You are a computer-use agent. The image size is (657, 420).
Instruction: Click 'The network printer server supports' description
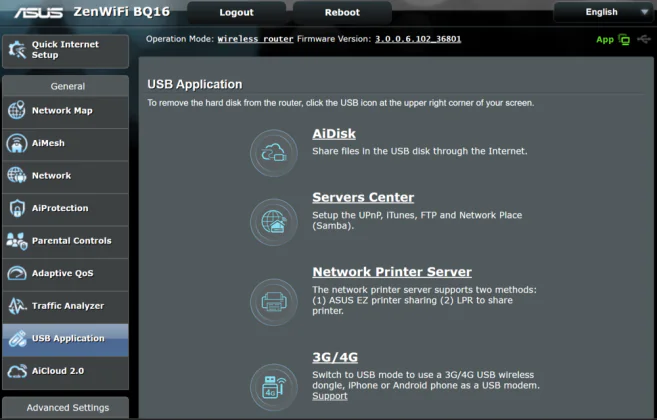click(424, 300)
